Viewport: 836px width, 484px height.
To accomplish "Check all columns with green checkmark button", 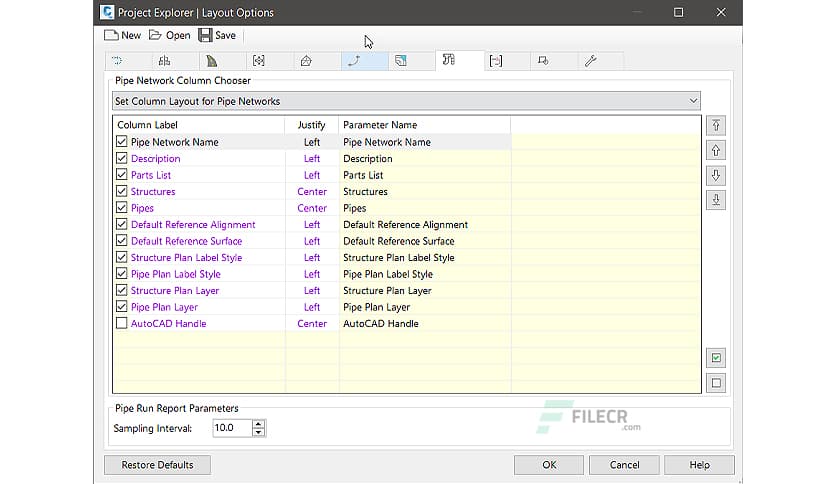I will [x=716, y=358].
